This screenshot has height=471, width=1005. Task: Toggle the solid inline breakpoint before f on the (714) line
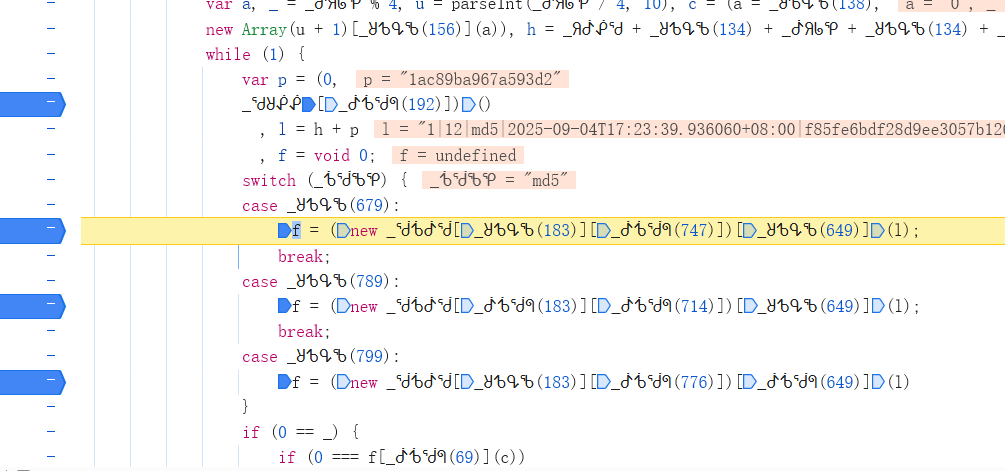click(x=284, y=306)
